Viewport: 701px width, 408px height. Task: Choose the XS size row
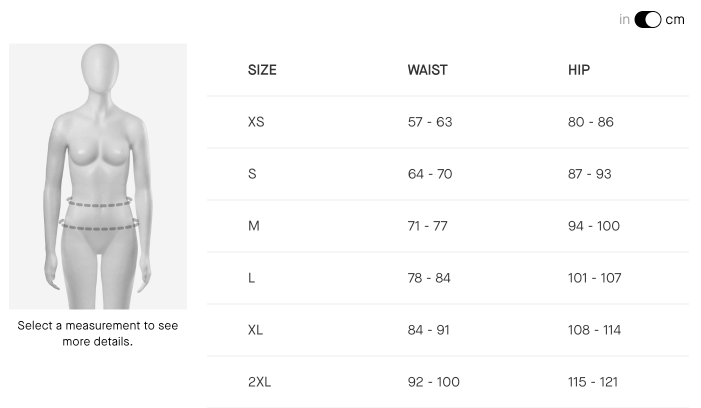(448, 122)
